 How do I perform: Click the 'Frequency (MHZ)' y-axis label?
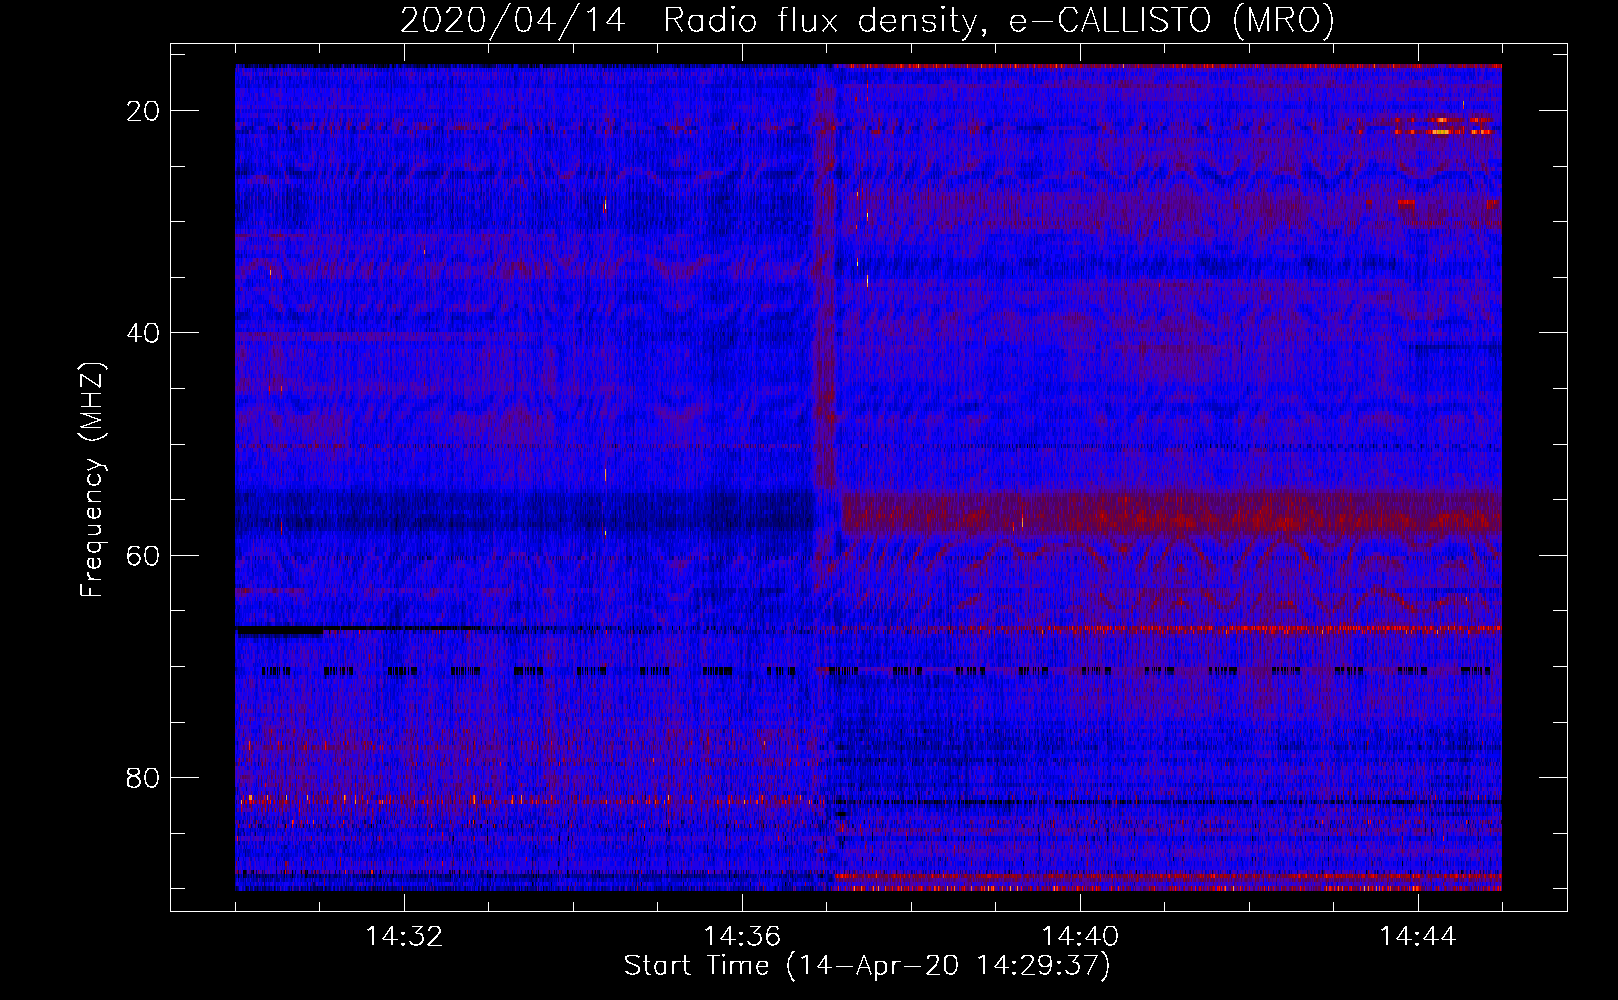coord(92,480)
